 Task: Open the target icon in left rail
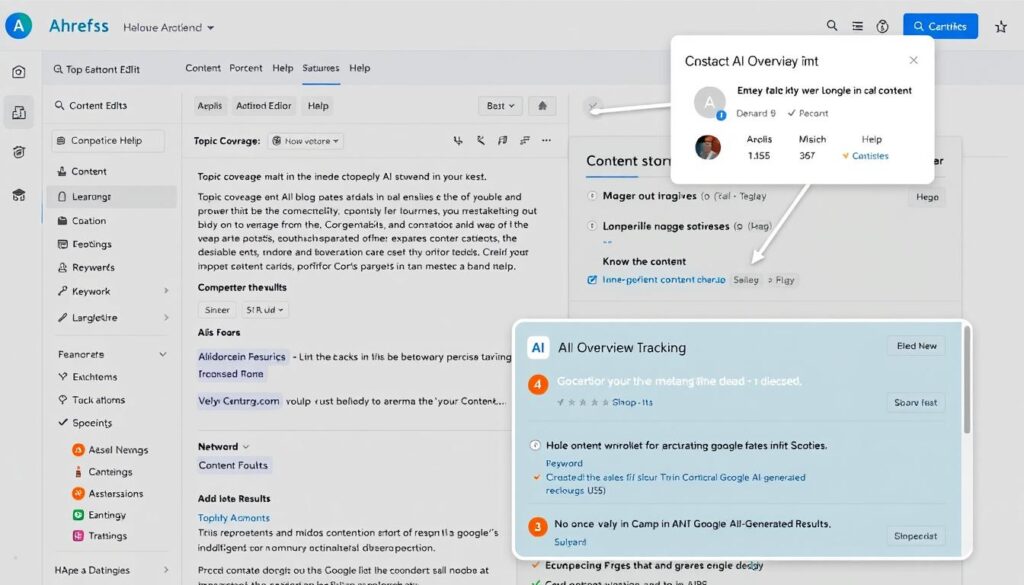(x=19, y=152)
